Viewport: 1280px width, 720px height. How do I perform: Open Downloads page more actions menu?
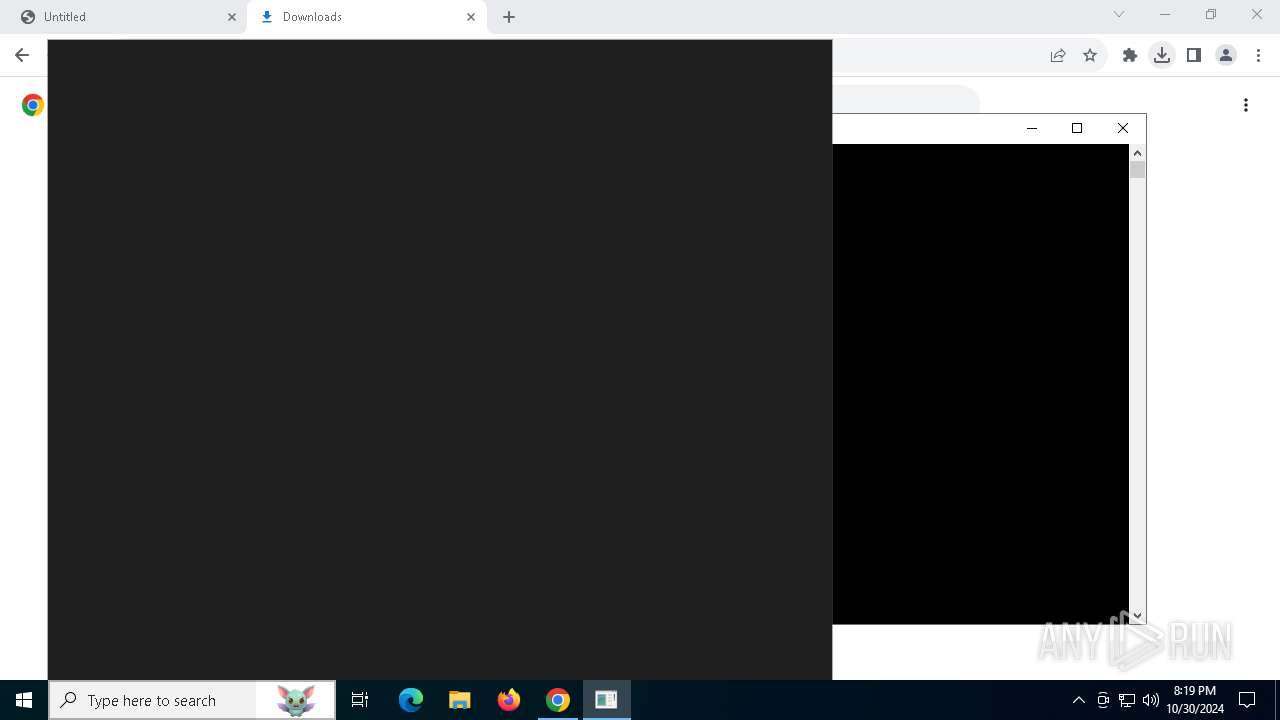[x=1246, y=105]
